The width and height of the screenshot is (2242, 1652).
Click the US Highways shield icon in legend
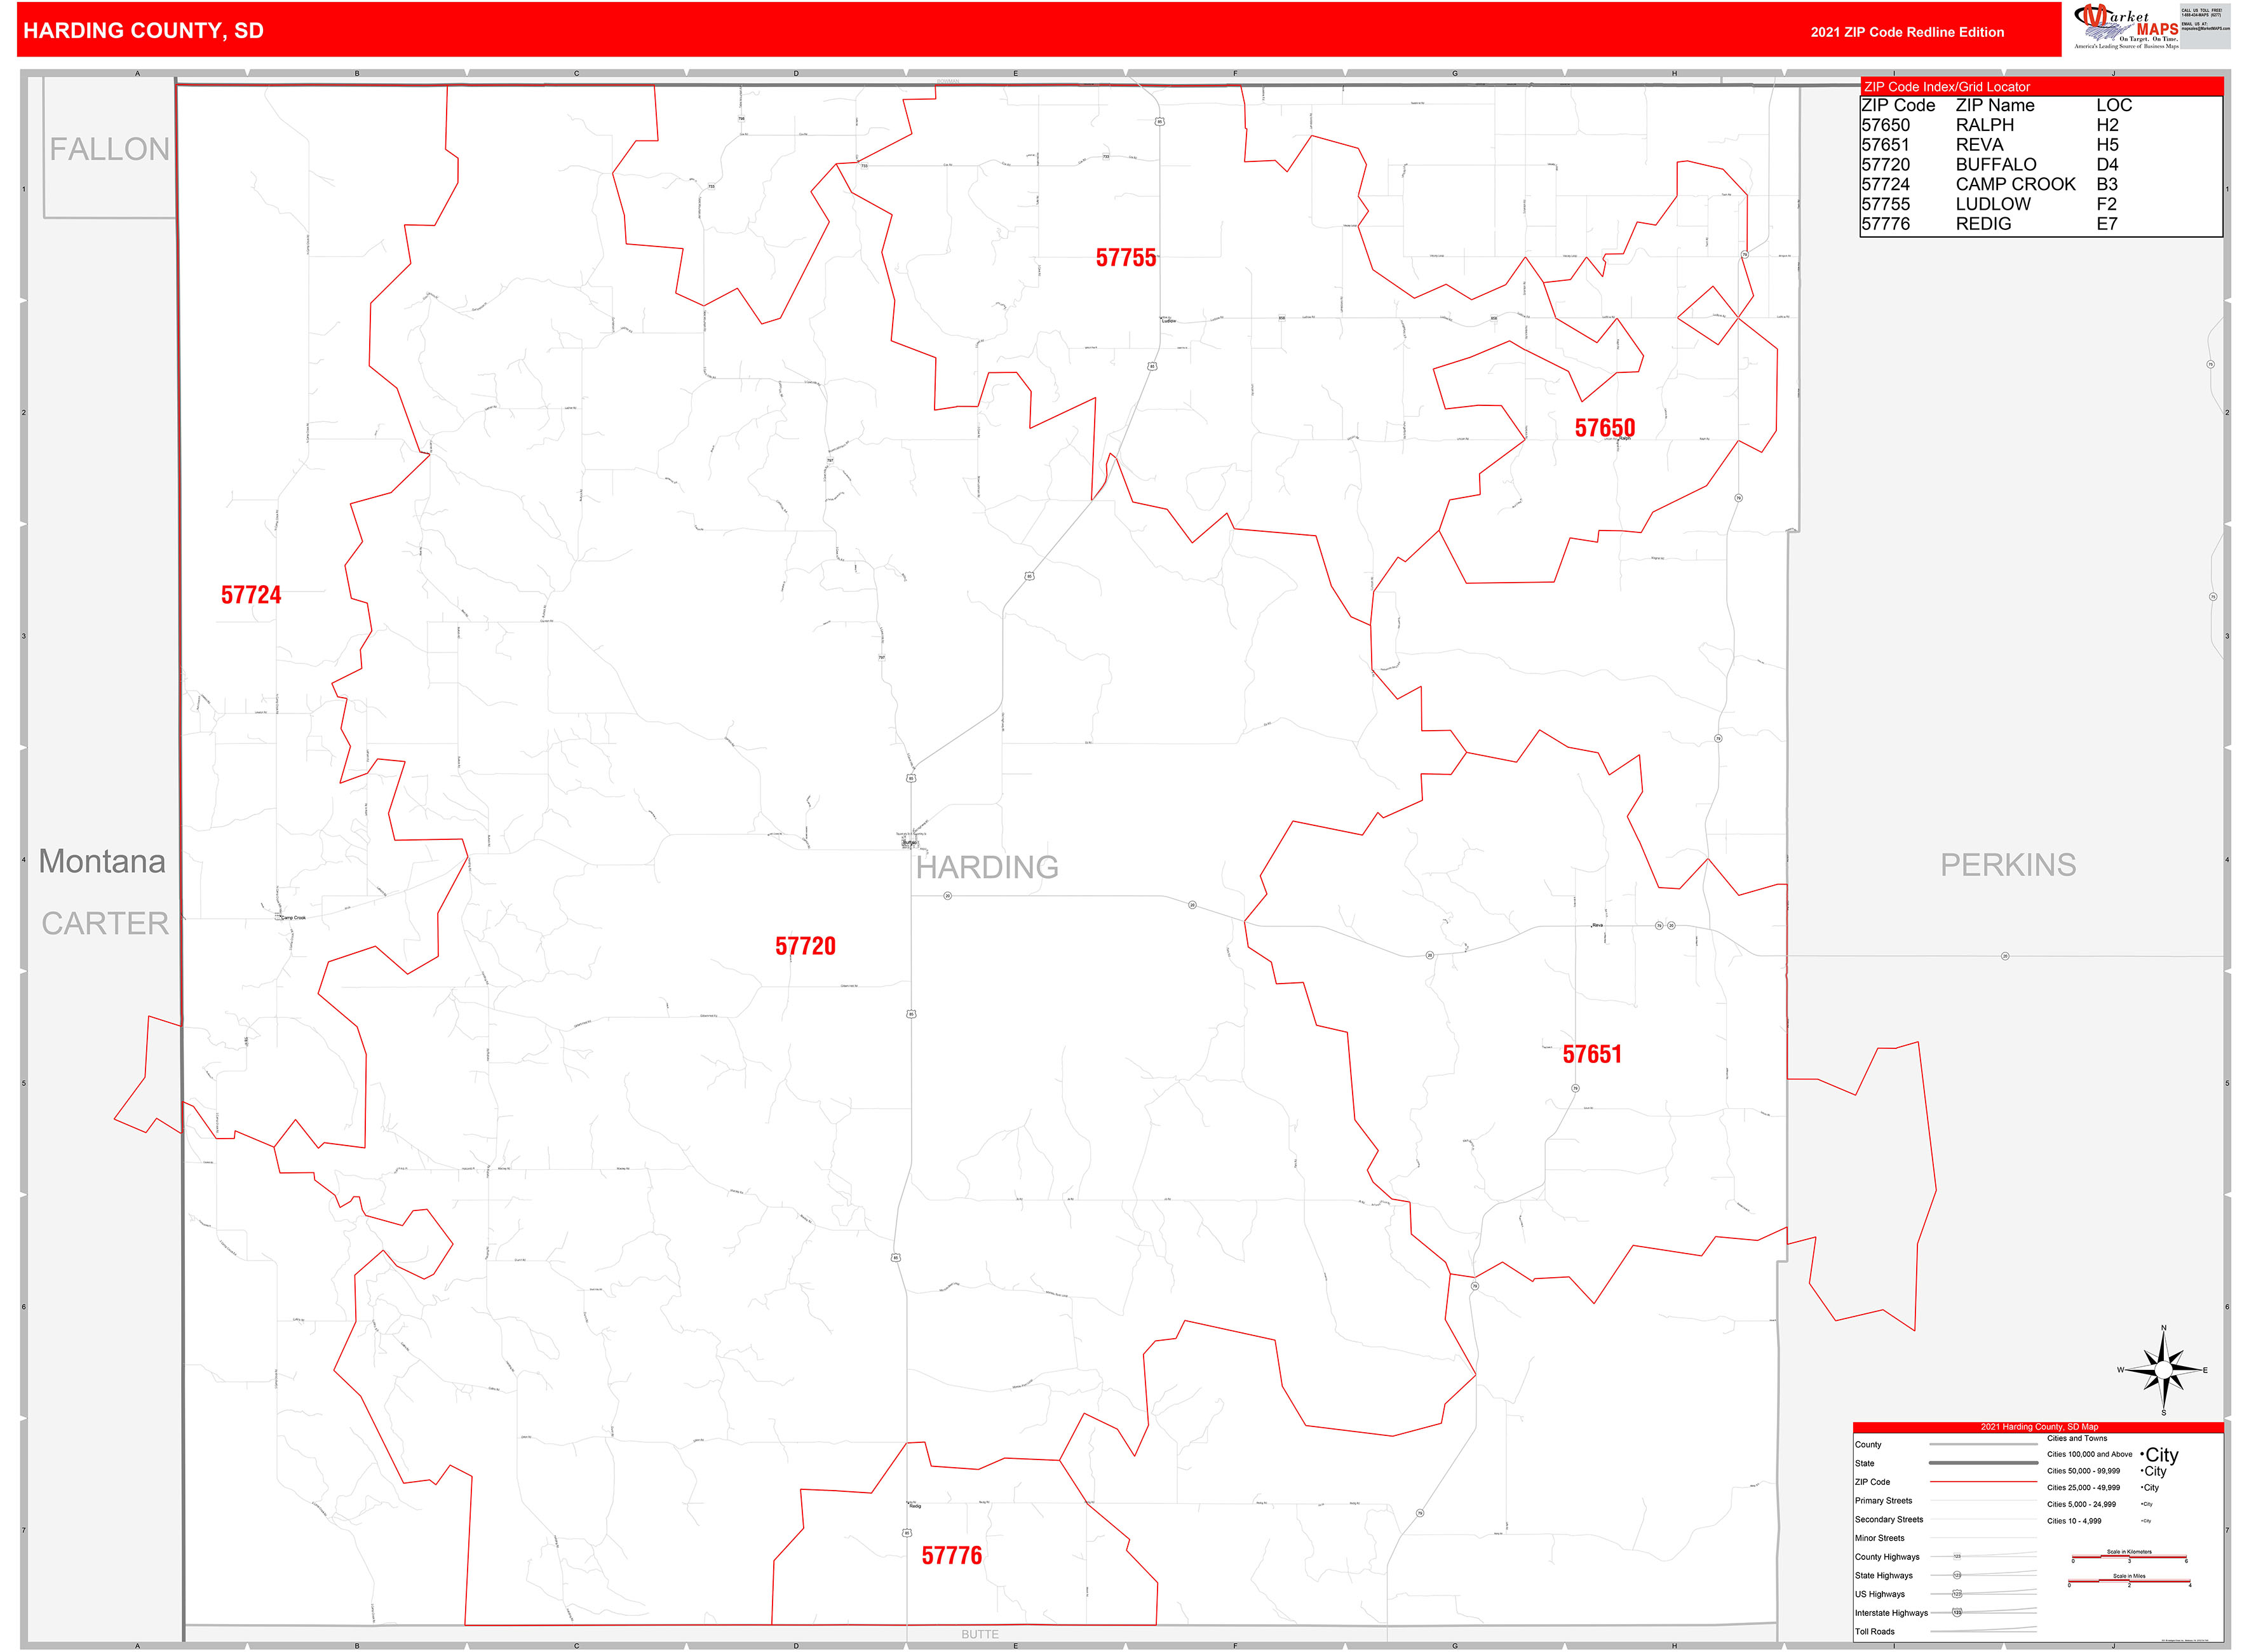pos(1958,1595)
